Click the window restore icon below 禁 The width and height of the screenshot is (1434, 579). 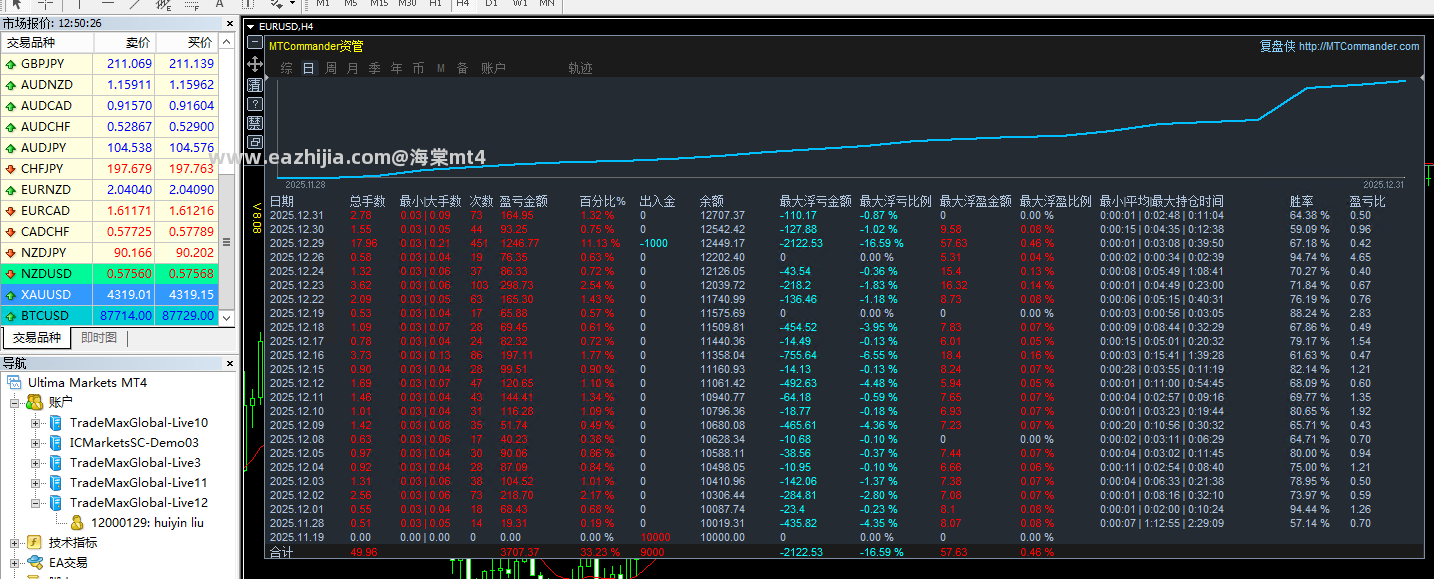(x=255, y=142)
